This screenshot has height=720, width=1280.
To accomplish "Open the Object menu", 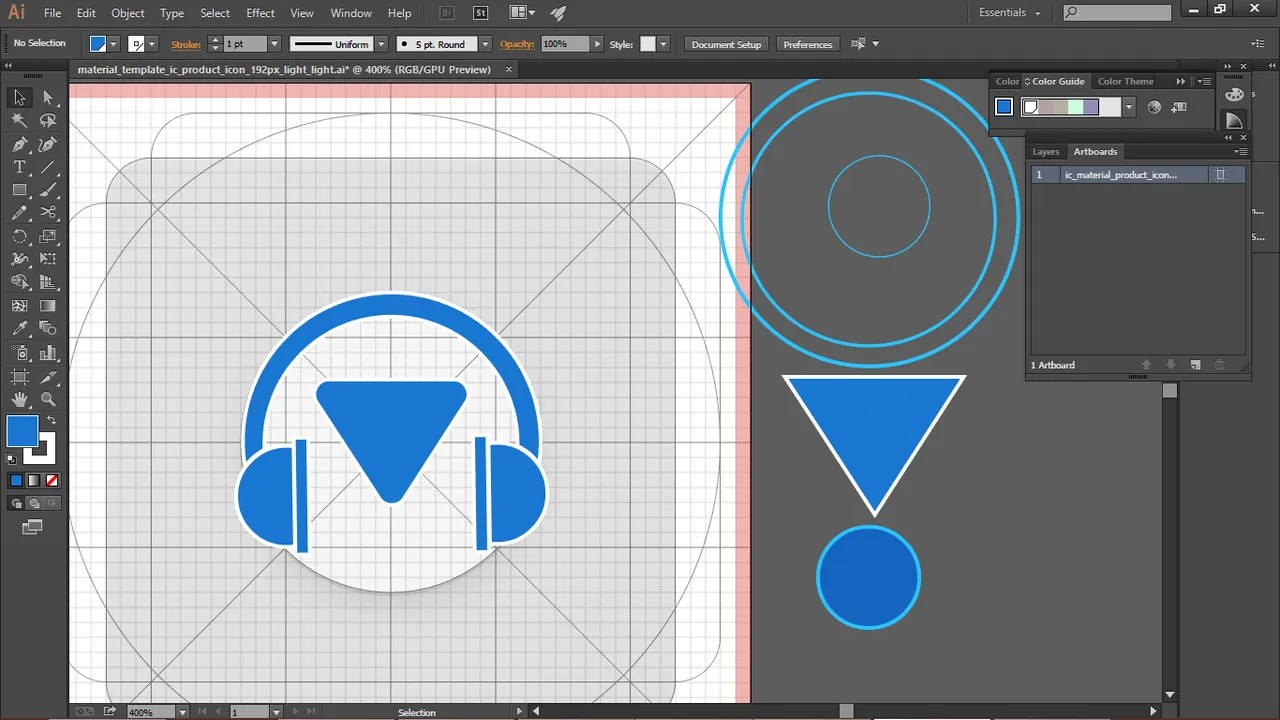I will coord(128,13).
